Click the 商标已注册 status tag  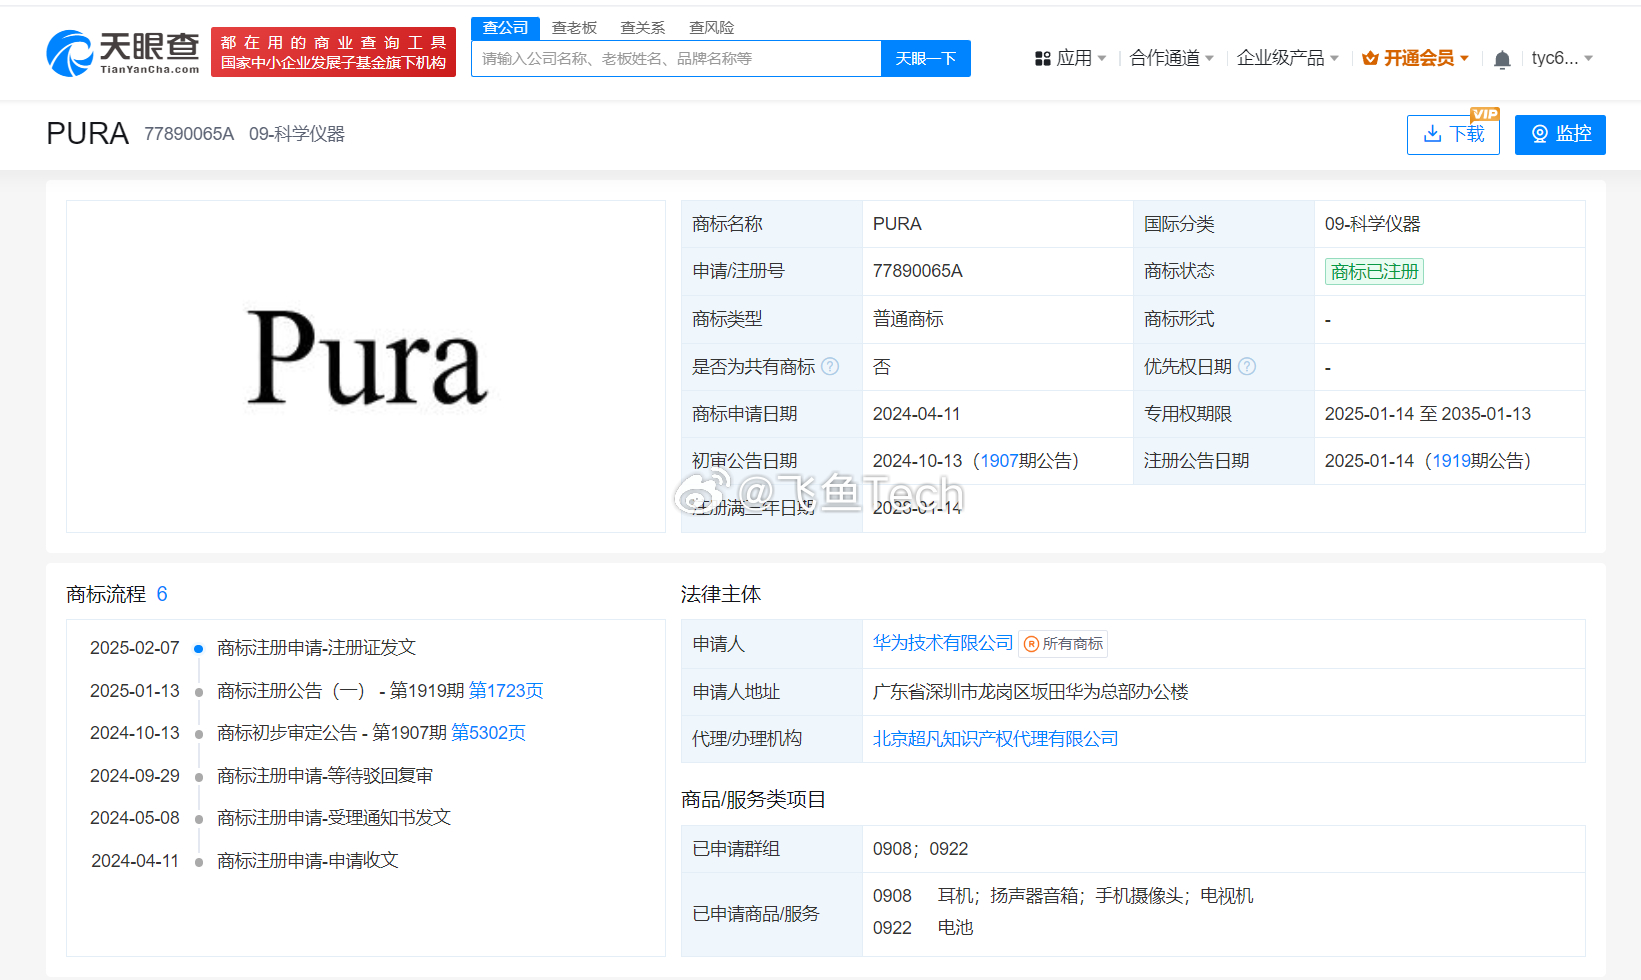click(x=1374, y=272)
